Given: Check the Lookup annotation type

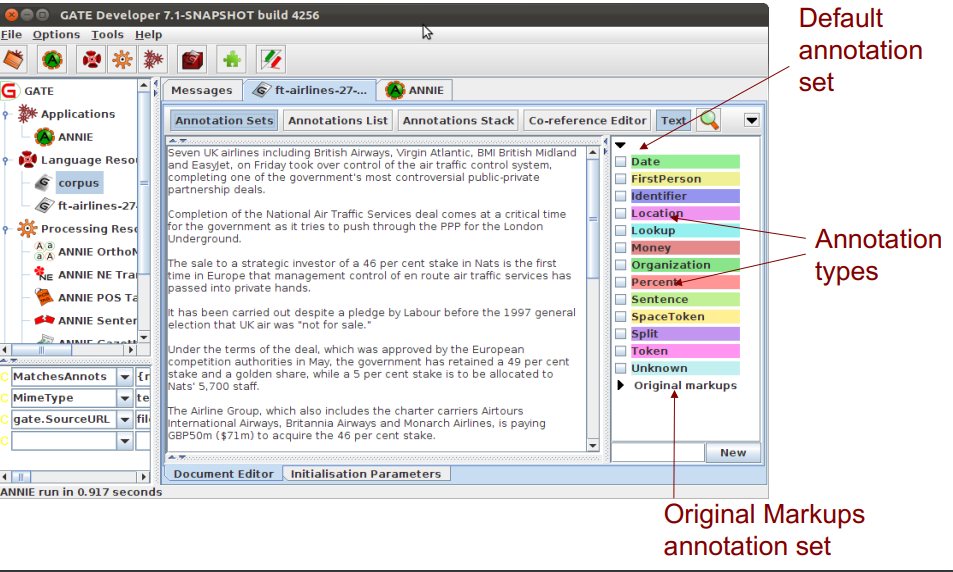Looking at the screenshot, I should 621,230.
